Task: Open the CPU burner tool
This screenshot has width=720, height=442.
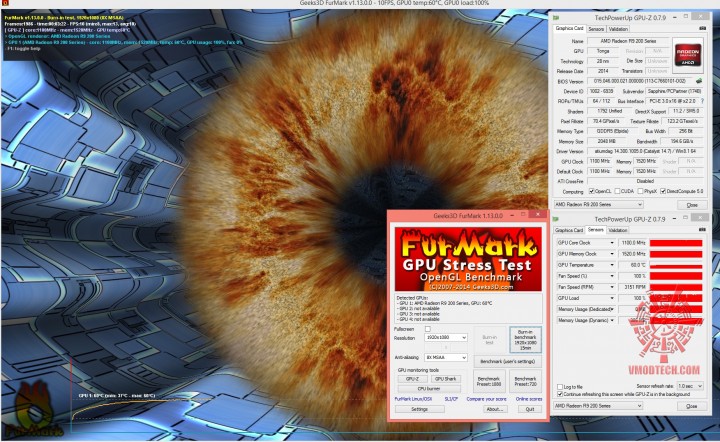Action: [429, 388]
